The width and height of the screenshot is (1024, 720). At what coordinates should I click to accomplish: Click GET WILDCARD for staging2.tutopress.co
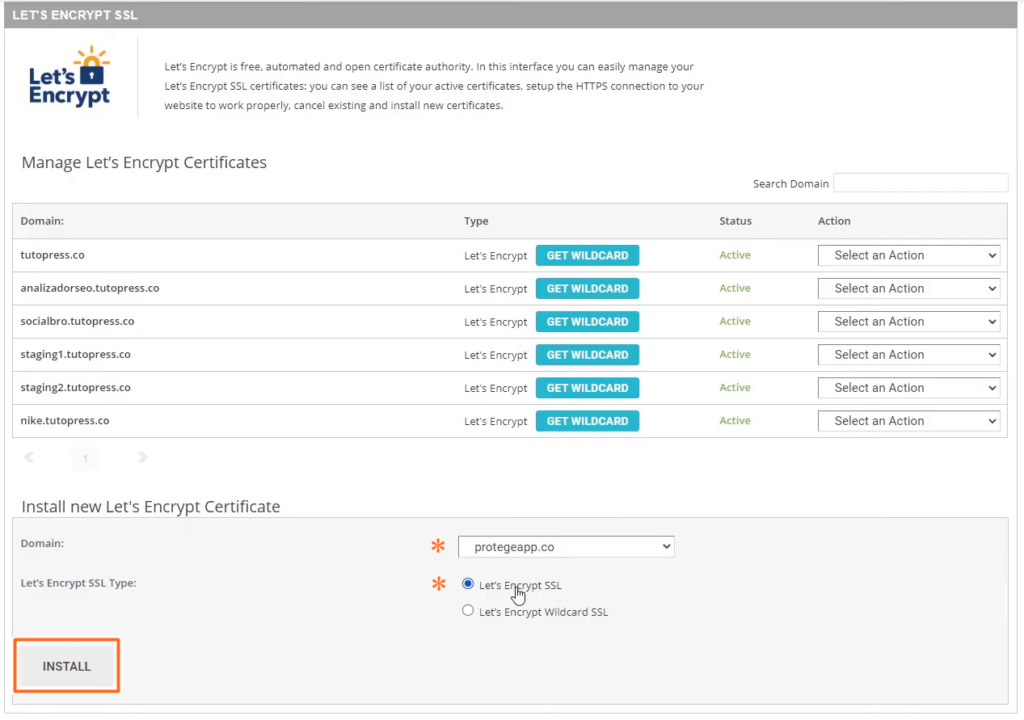[587, 388]
